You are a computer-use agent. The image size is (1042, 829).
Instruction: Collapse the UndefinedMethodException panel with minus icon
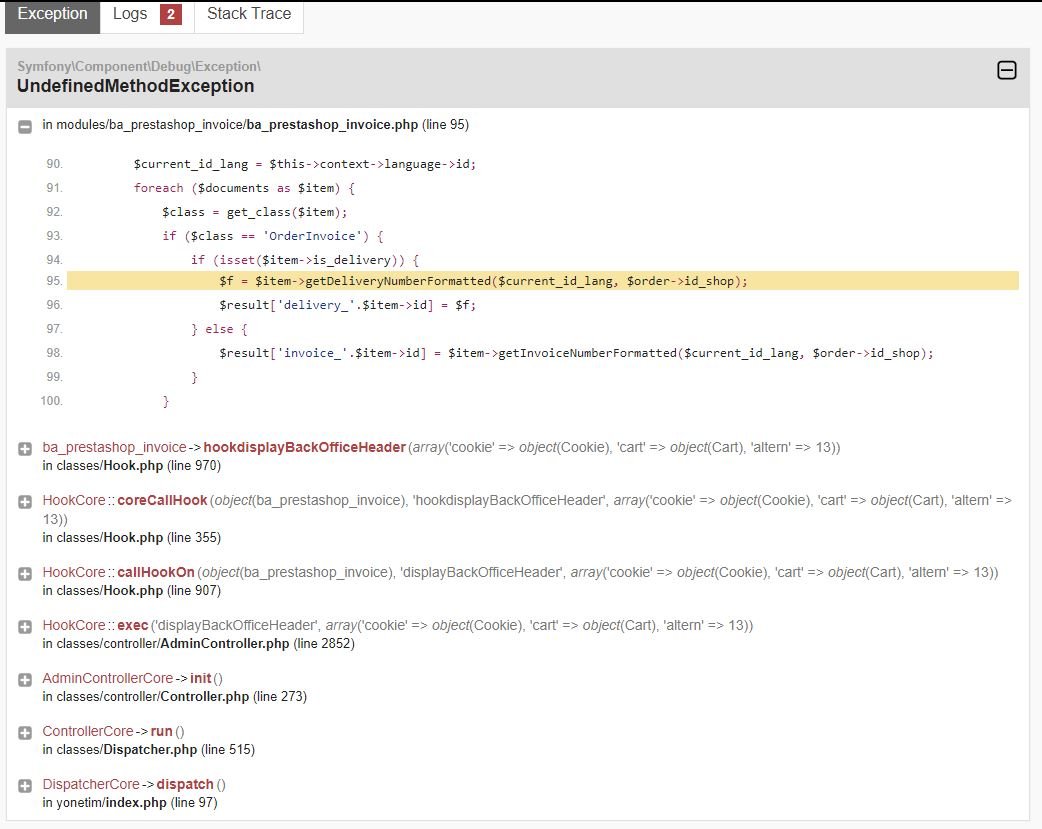1007,70
